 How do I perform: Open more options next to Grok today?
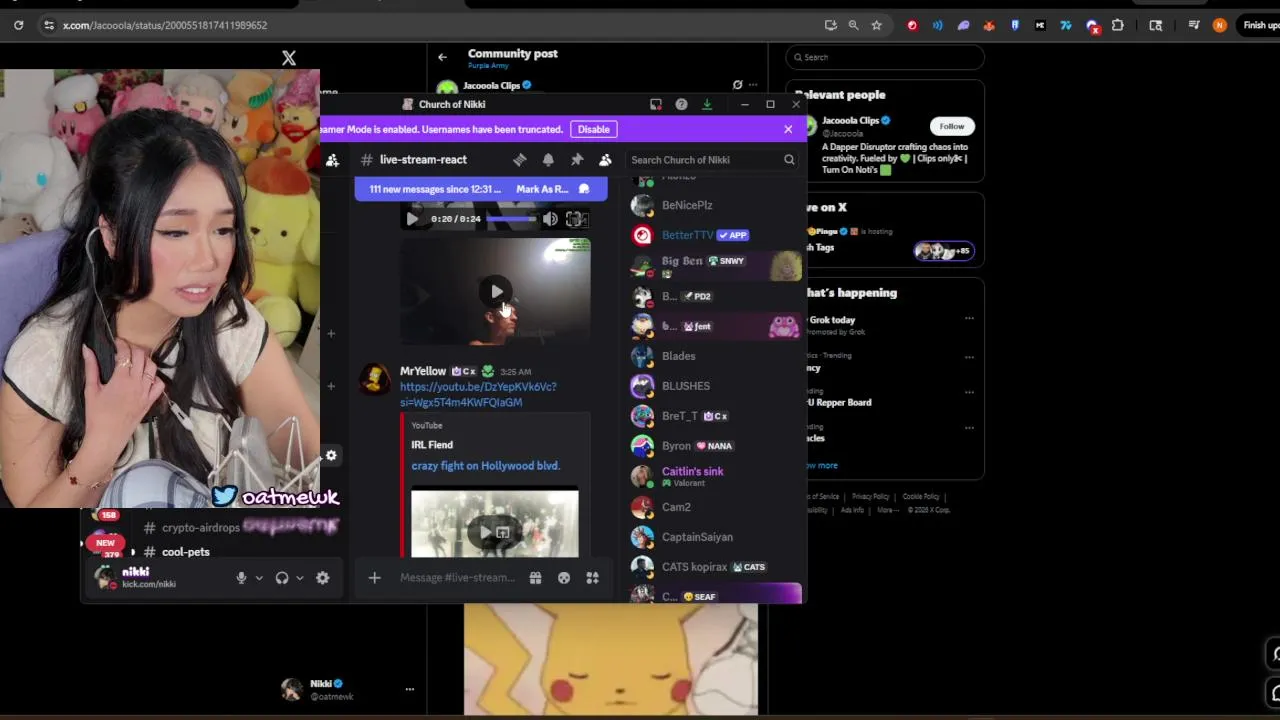coord(969,319)
